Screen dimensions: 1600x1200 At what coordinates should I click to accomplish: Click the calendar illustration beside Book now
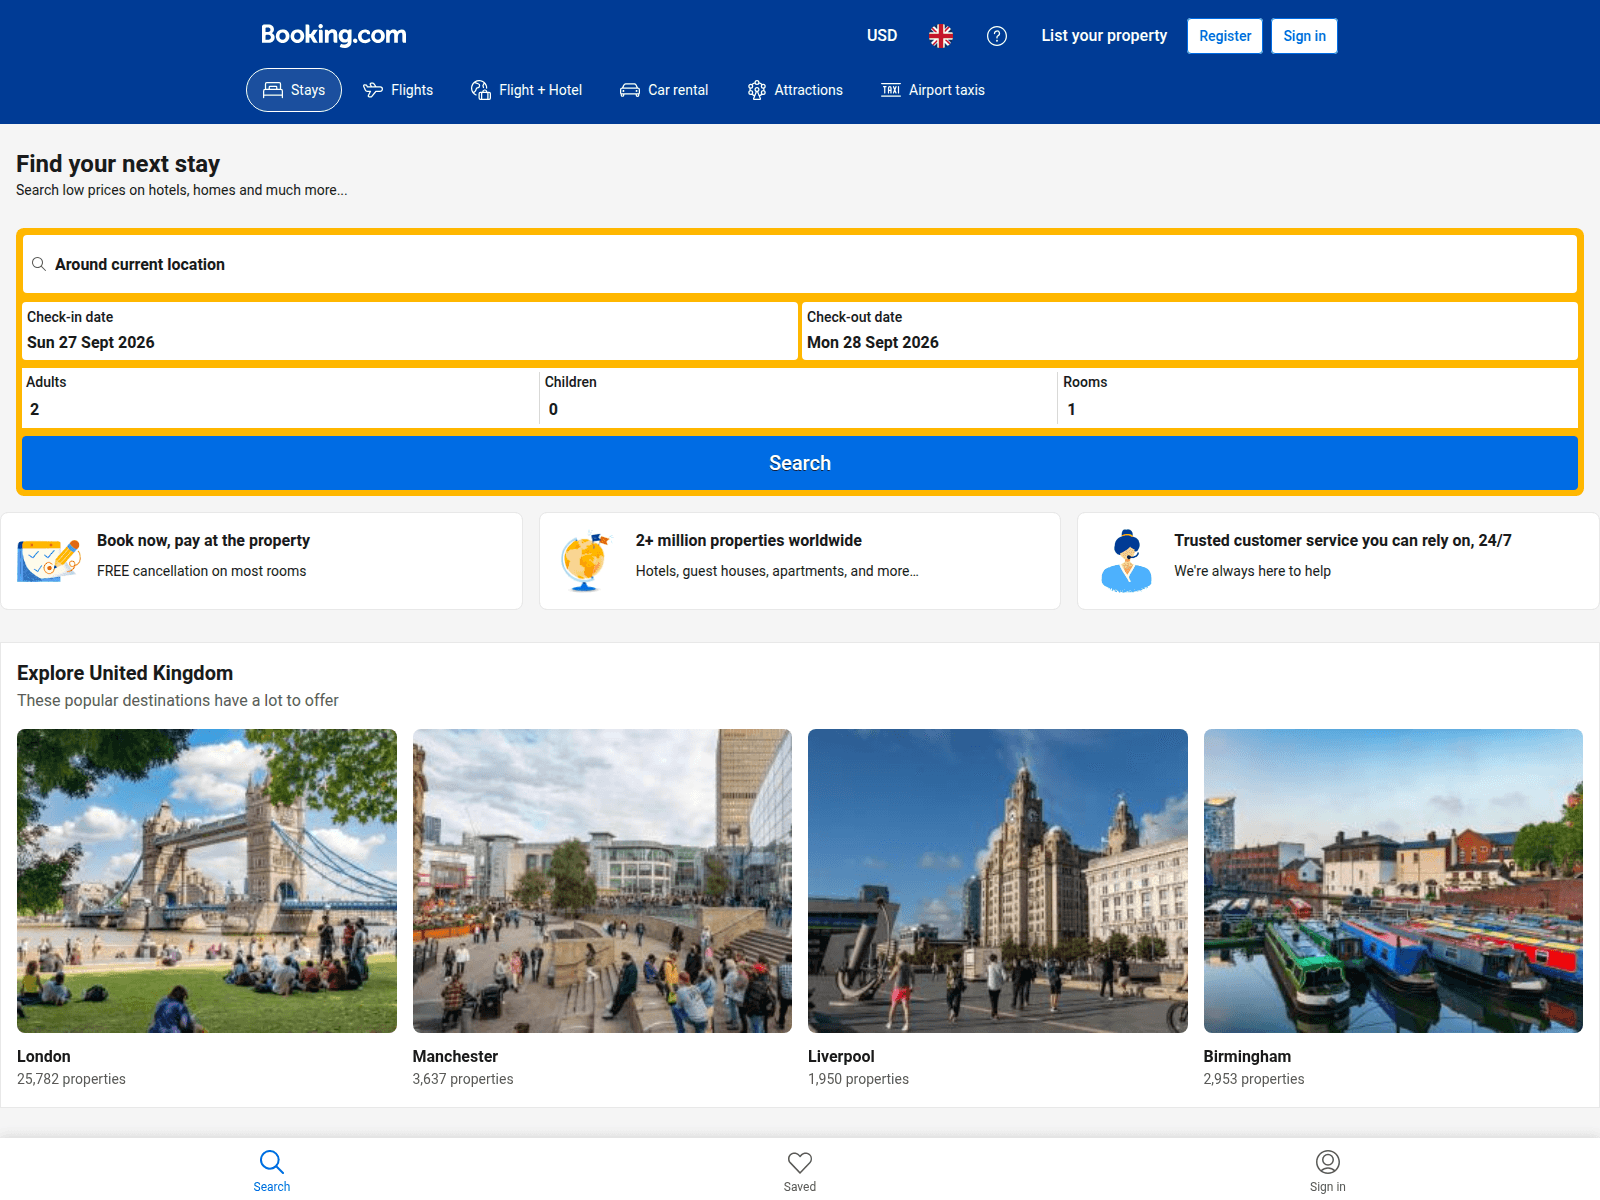(49, 560)
